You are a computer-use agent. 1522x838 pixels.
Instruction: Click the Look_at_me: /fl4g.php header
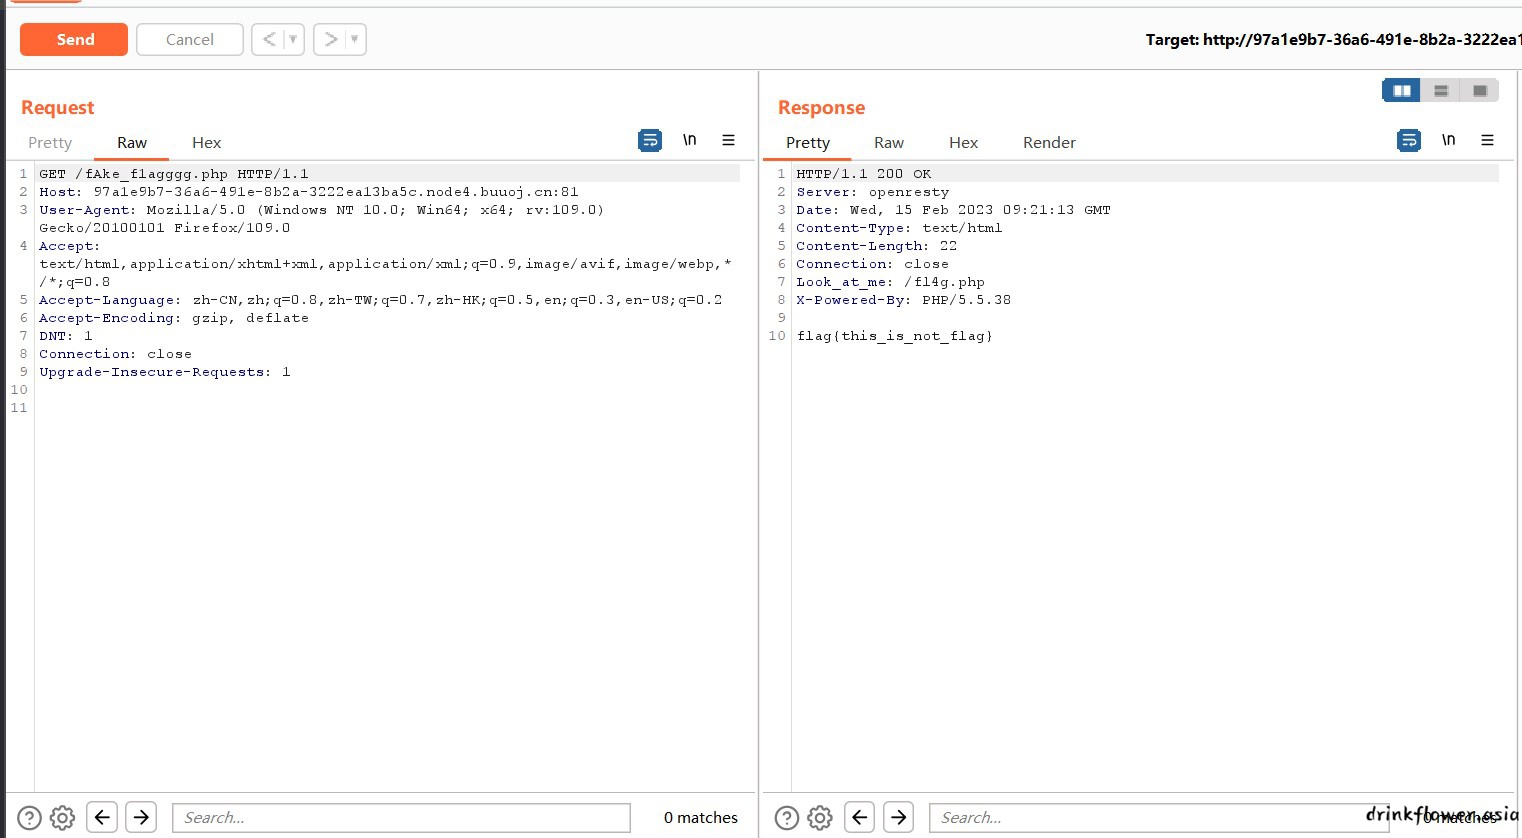click(x=890, y=282)
